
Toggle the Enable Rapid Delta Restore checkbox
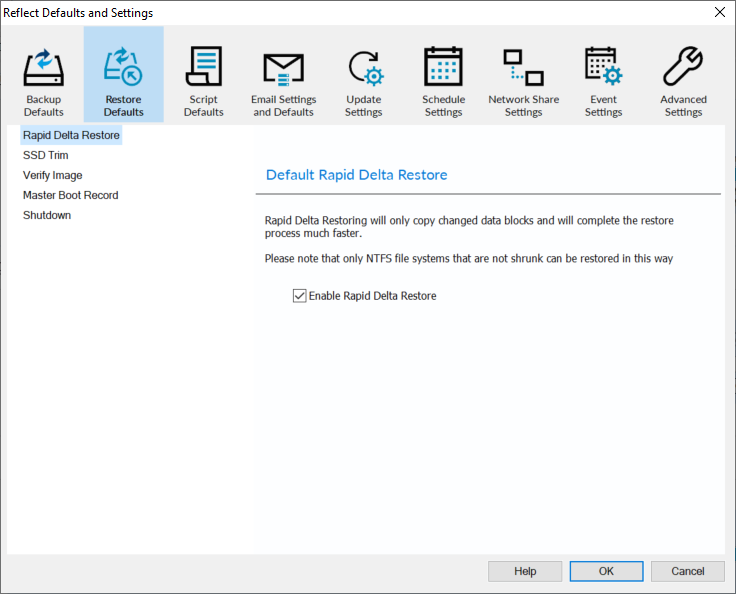coord(299,296)
